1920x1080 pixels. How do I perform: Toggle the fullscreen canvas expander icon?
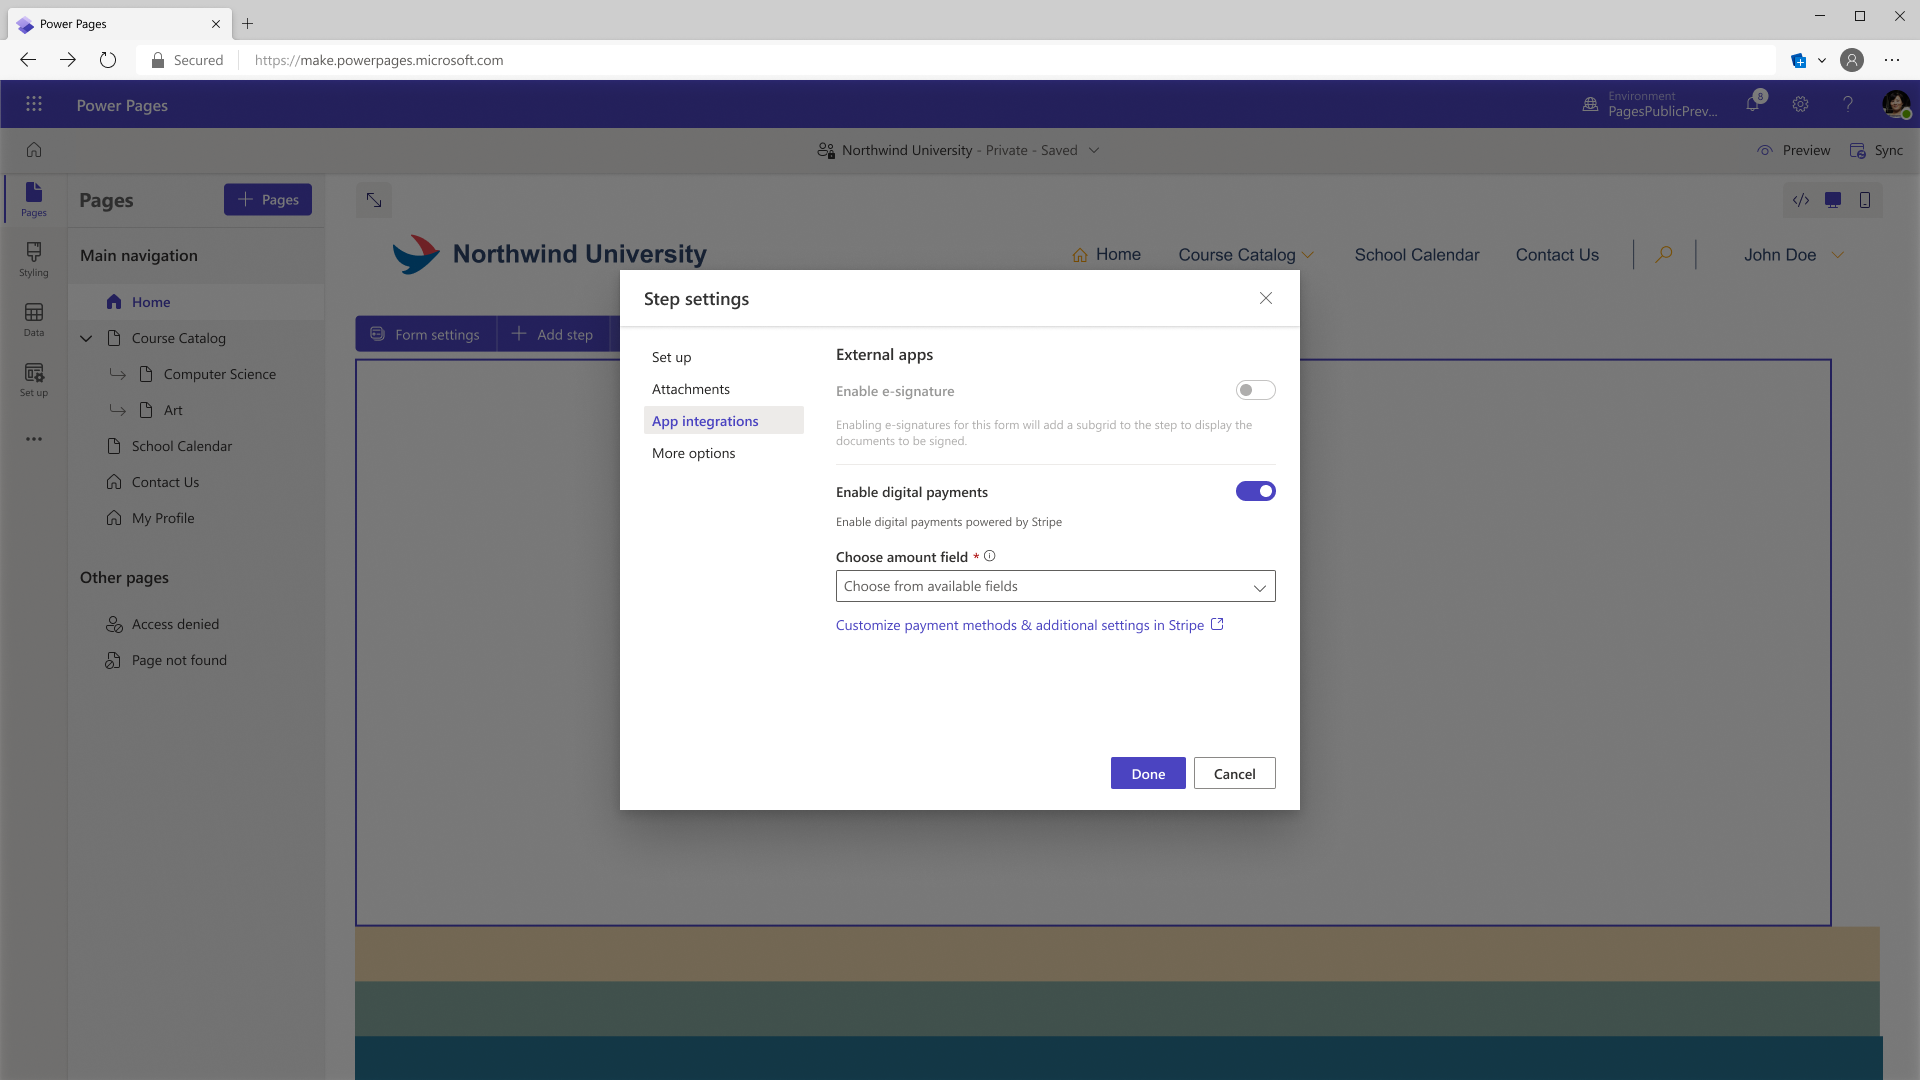click(x=373, y=199)
